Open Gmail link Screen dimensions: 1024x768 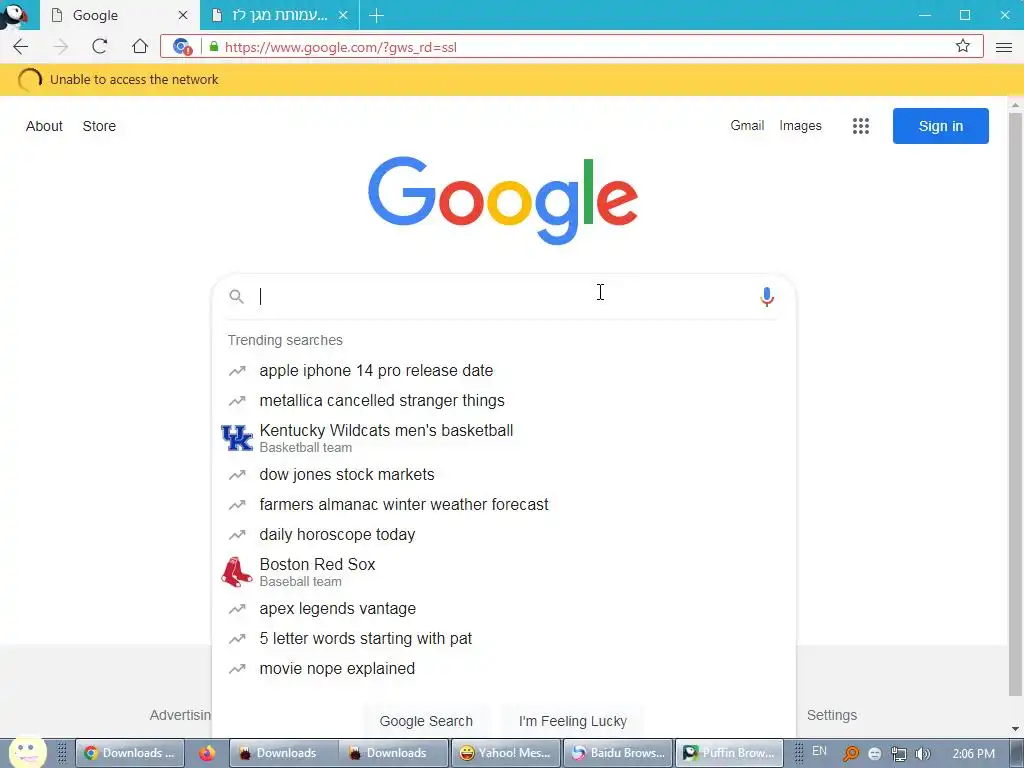747,125
